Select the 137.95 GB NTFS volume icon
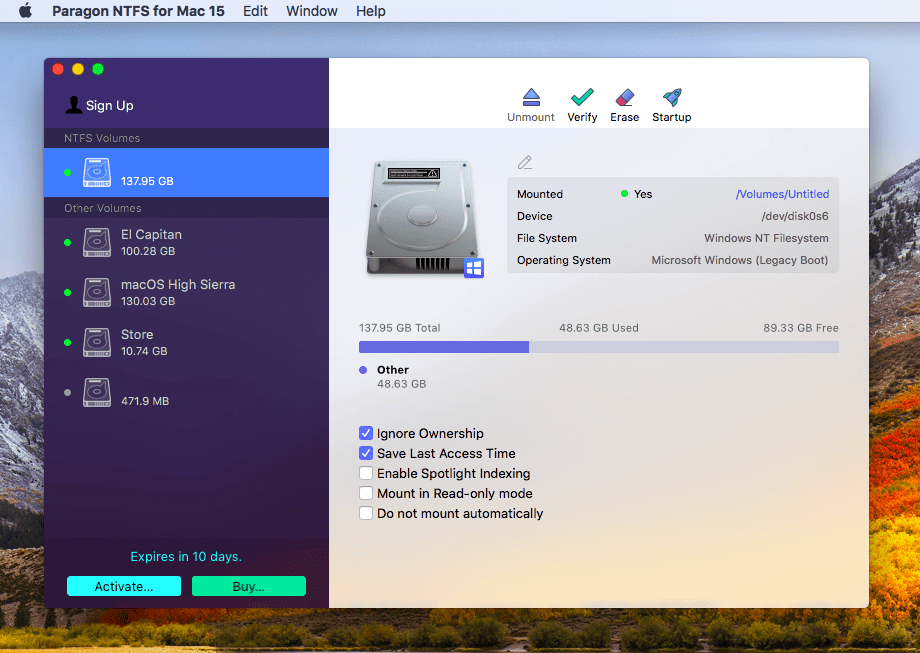 97,172
